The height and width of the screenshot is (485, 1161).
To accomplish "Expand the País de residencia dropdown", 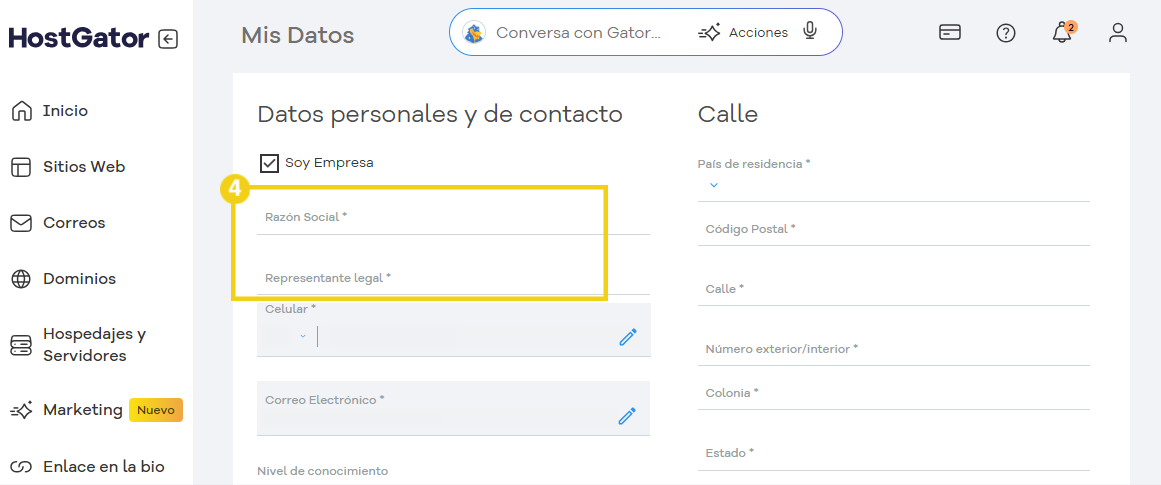I will [x=714, y=185].
